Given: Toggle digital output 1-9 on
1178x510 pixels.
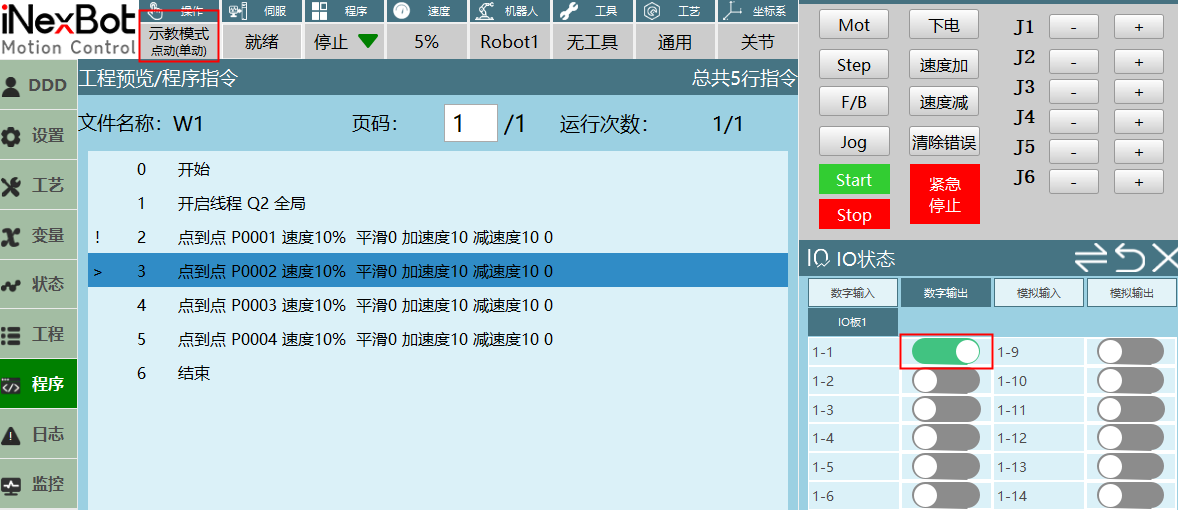Looking at the screenshot, I should pos(1131,352).
